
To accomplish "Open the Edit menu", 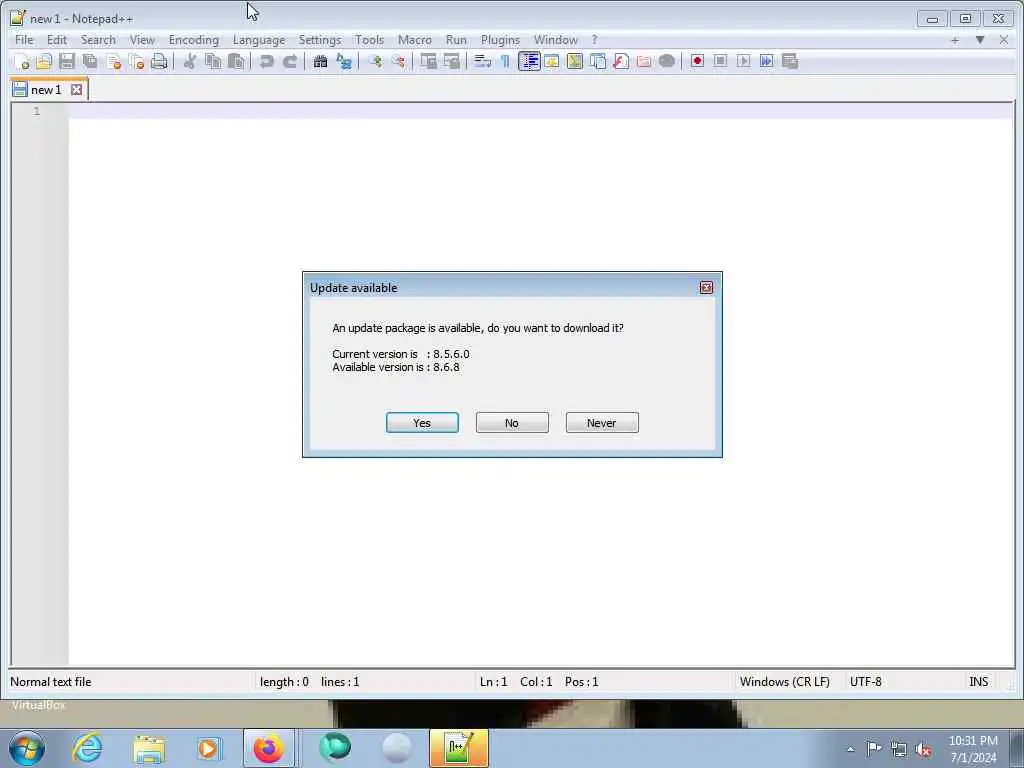I will coord(57,40).
